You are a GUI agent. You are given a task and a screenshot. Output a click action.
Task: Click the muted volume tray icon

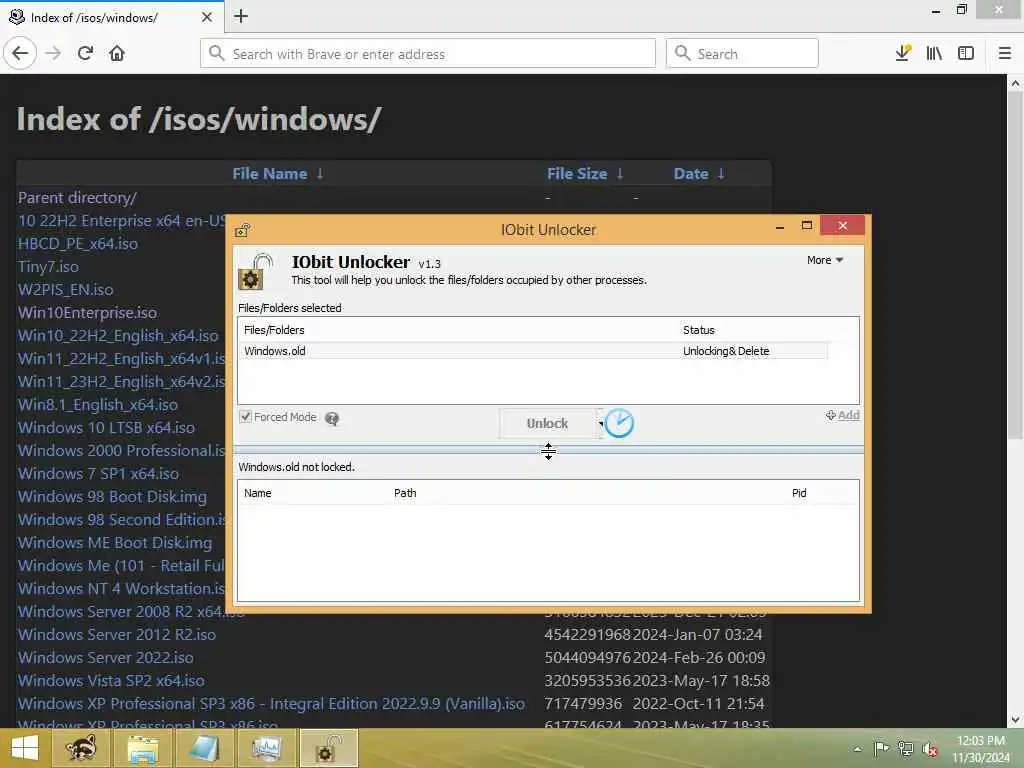(930, 749)
